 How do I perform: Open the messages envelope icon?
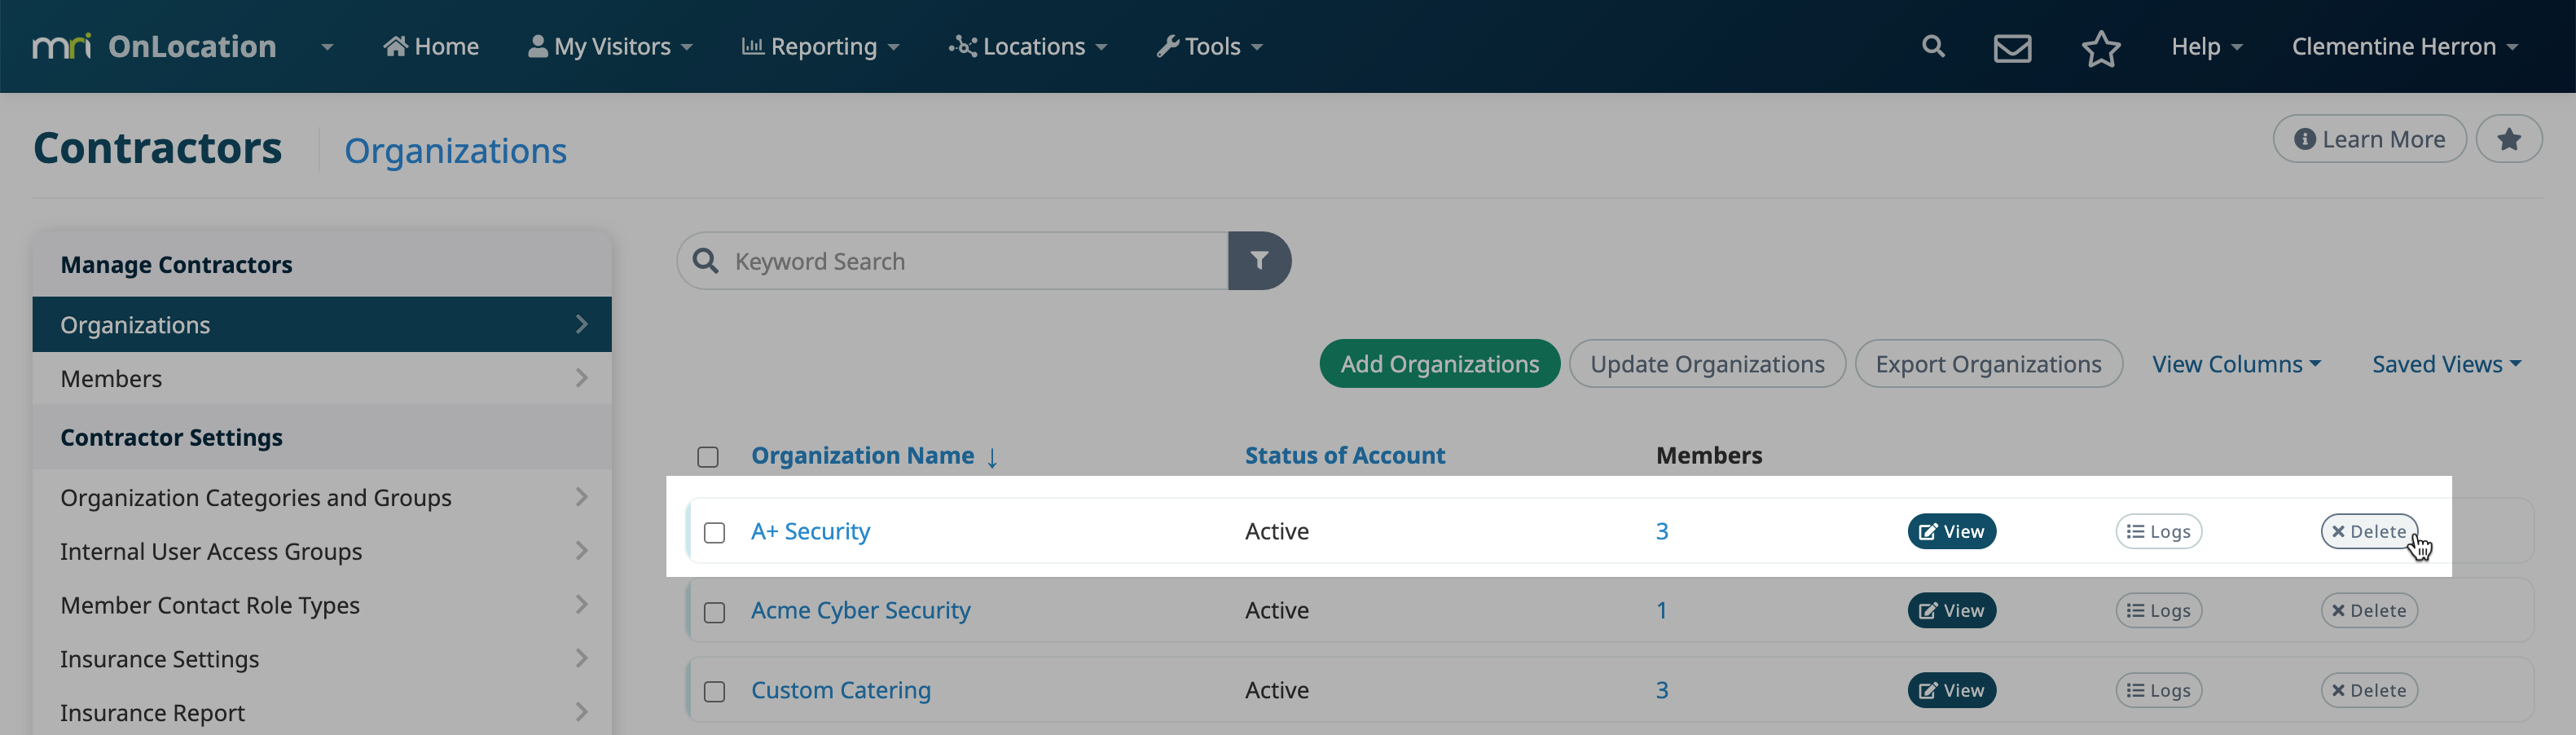coord(2012,48)
